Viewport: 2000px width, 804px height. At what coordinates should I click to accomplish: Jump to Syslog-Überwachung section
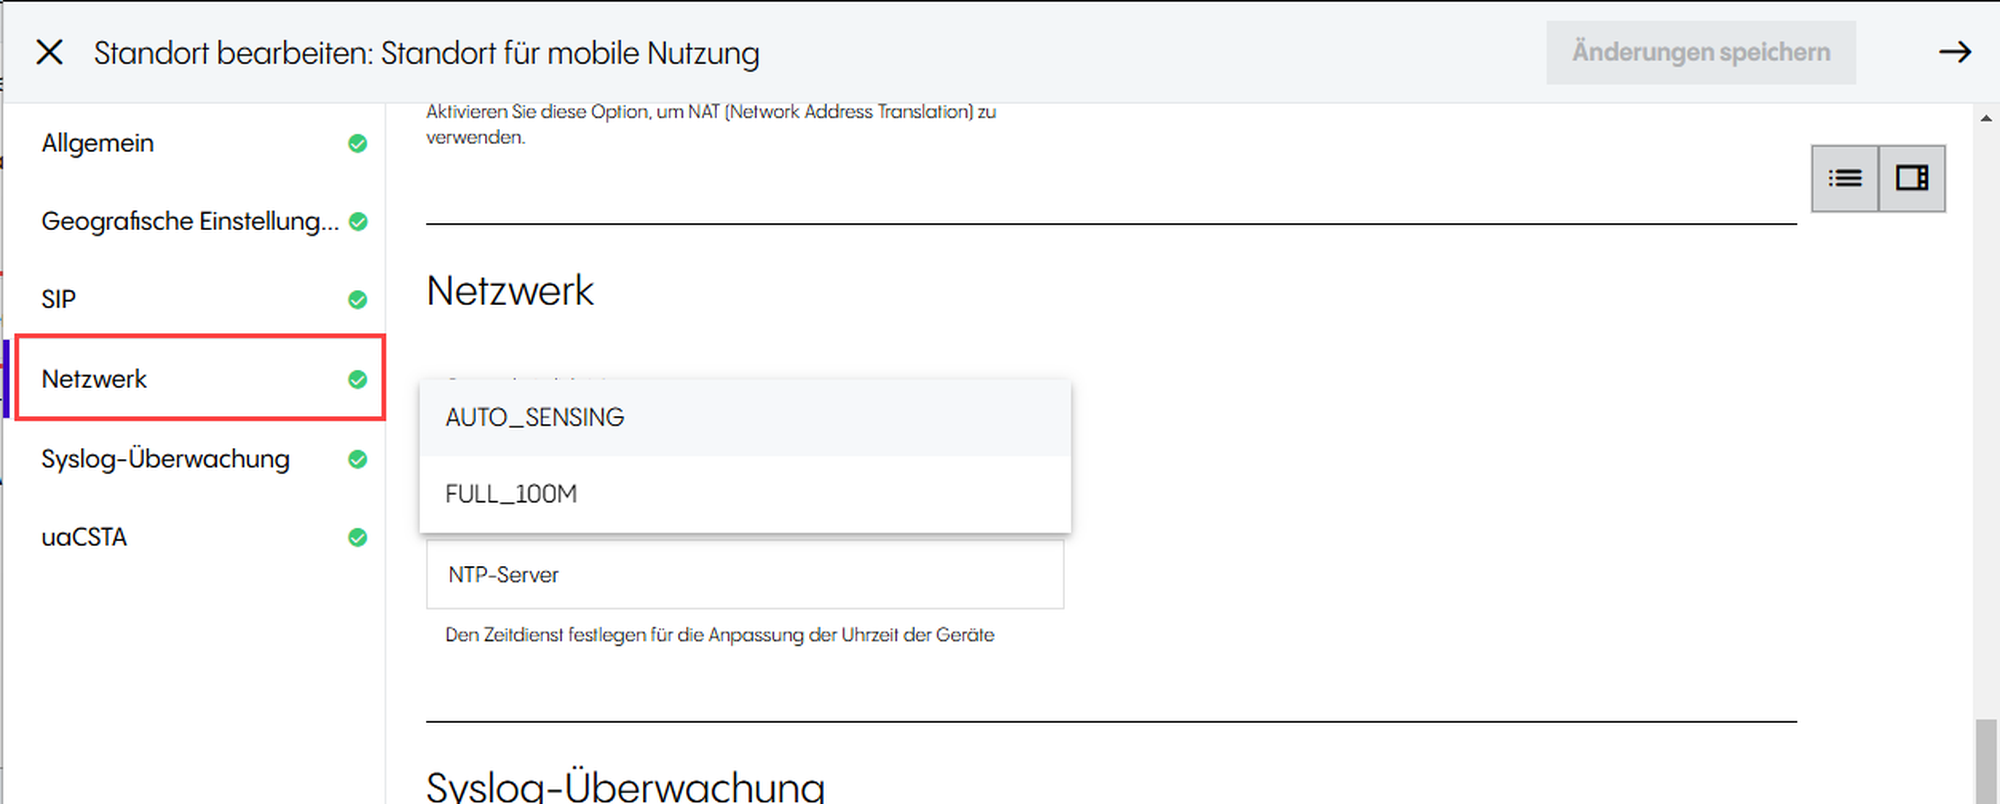pos(165,460)
